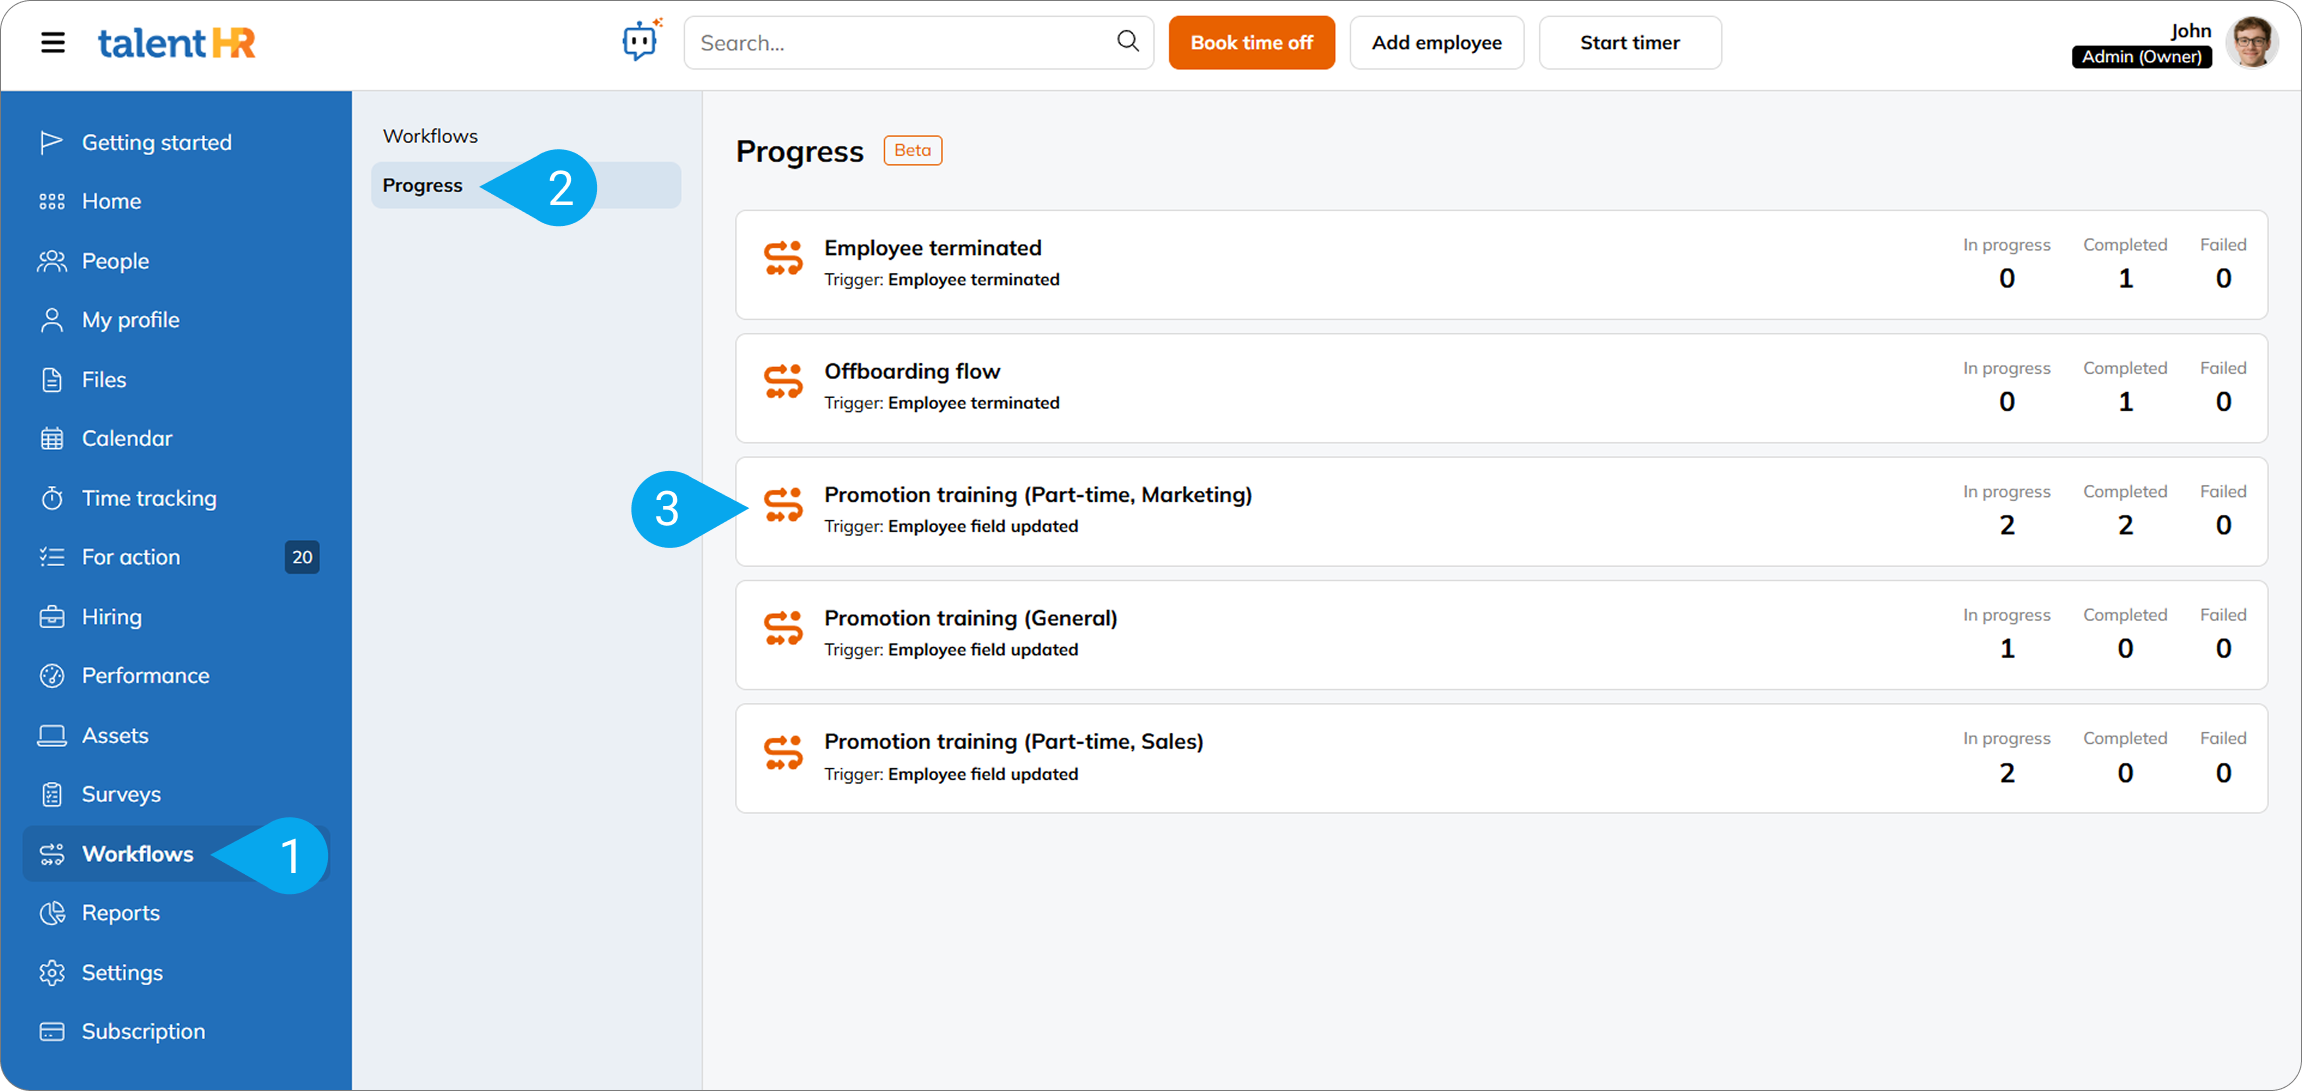Open John's profile avatar
Image resolution: width=2302 pixels, height=1091 pixels.
point(2252,42)
